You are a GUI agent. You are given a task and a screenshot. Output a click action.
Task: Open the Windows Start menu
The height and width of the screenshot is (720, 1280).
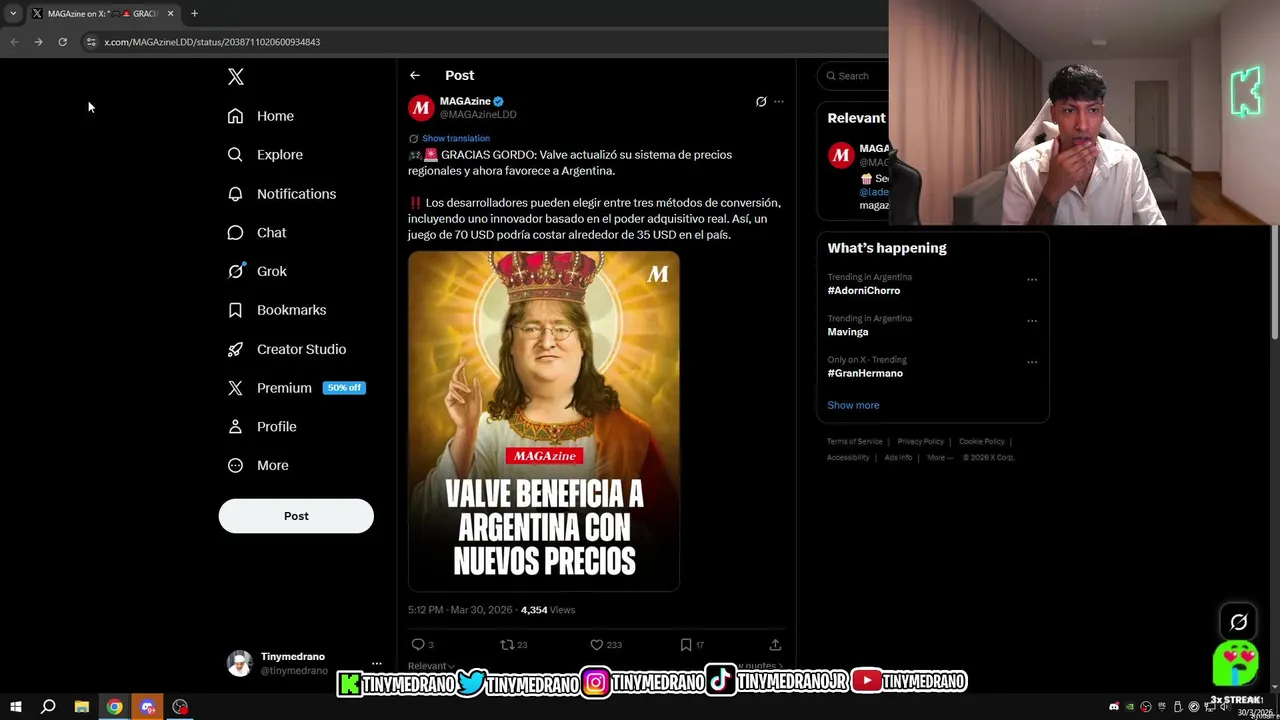pyautogui.click(x=15, y=707)
